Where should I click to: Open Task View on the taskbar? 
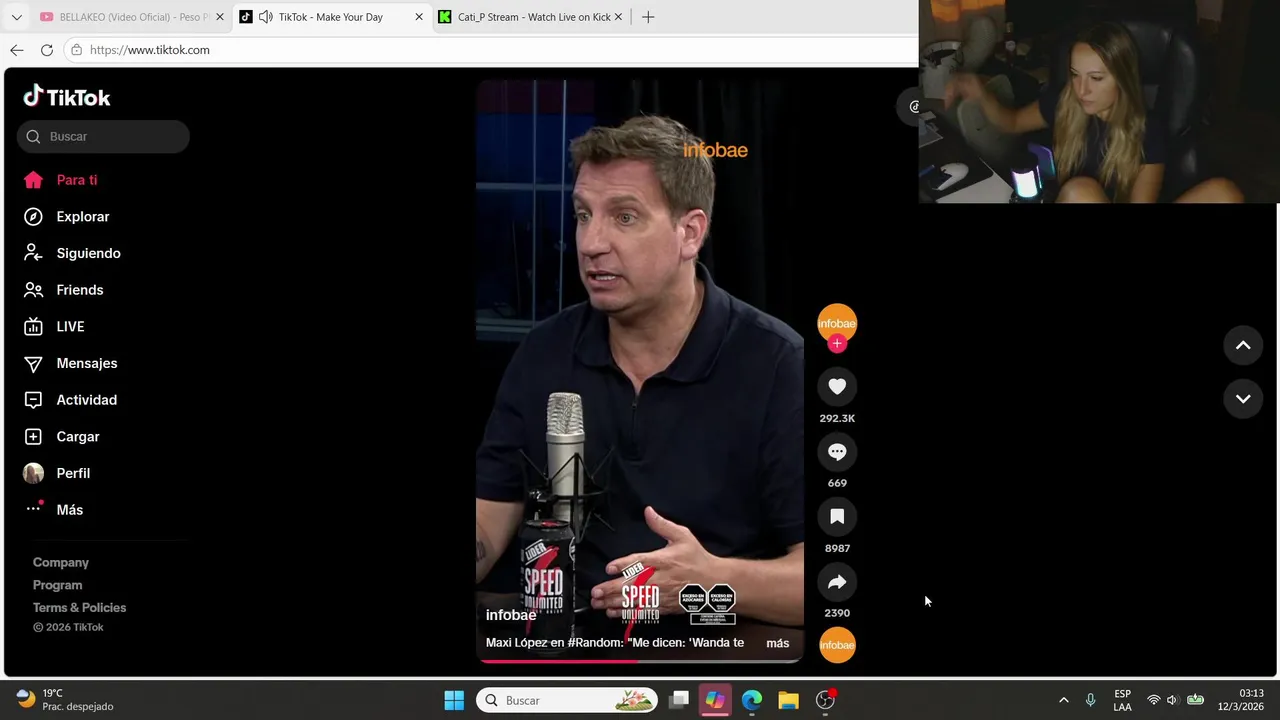tap(679, 700)
